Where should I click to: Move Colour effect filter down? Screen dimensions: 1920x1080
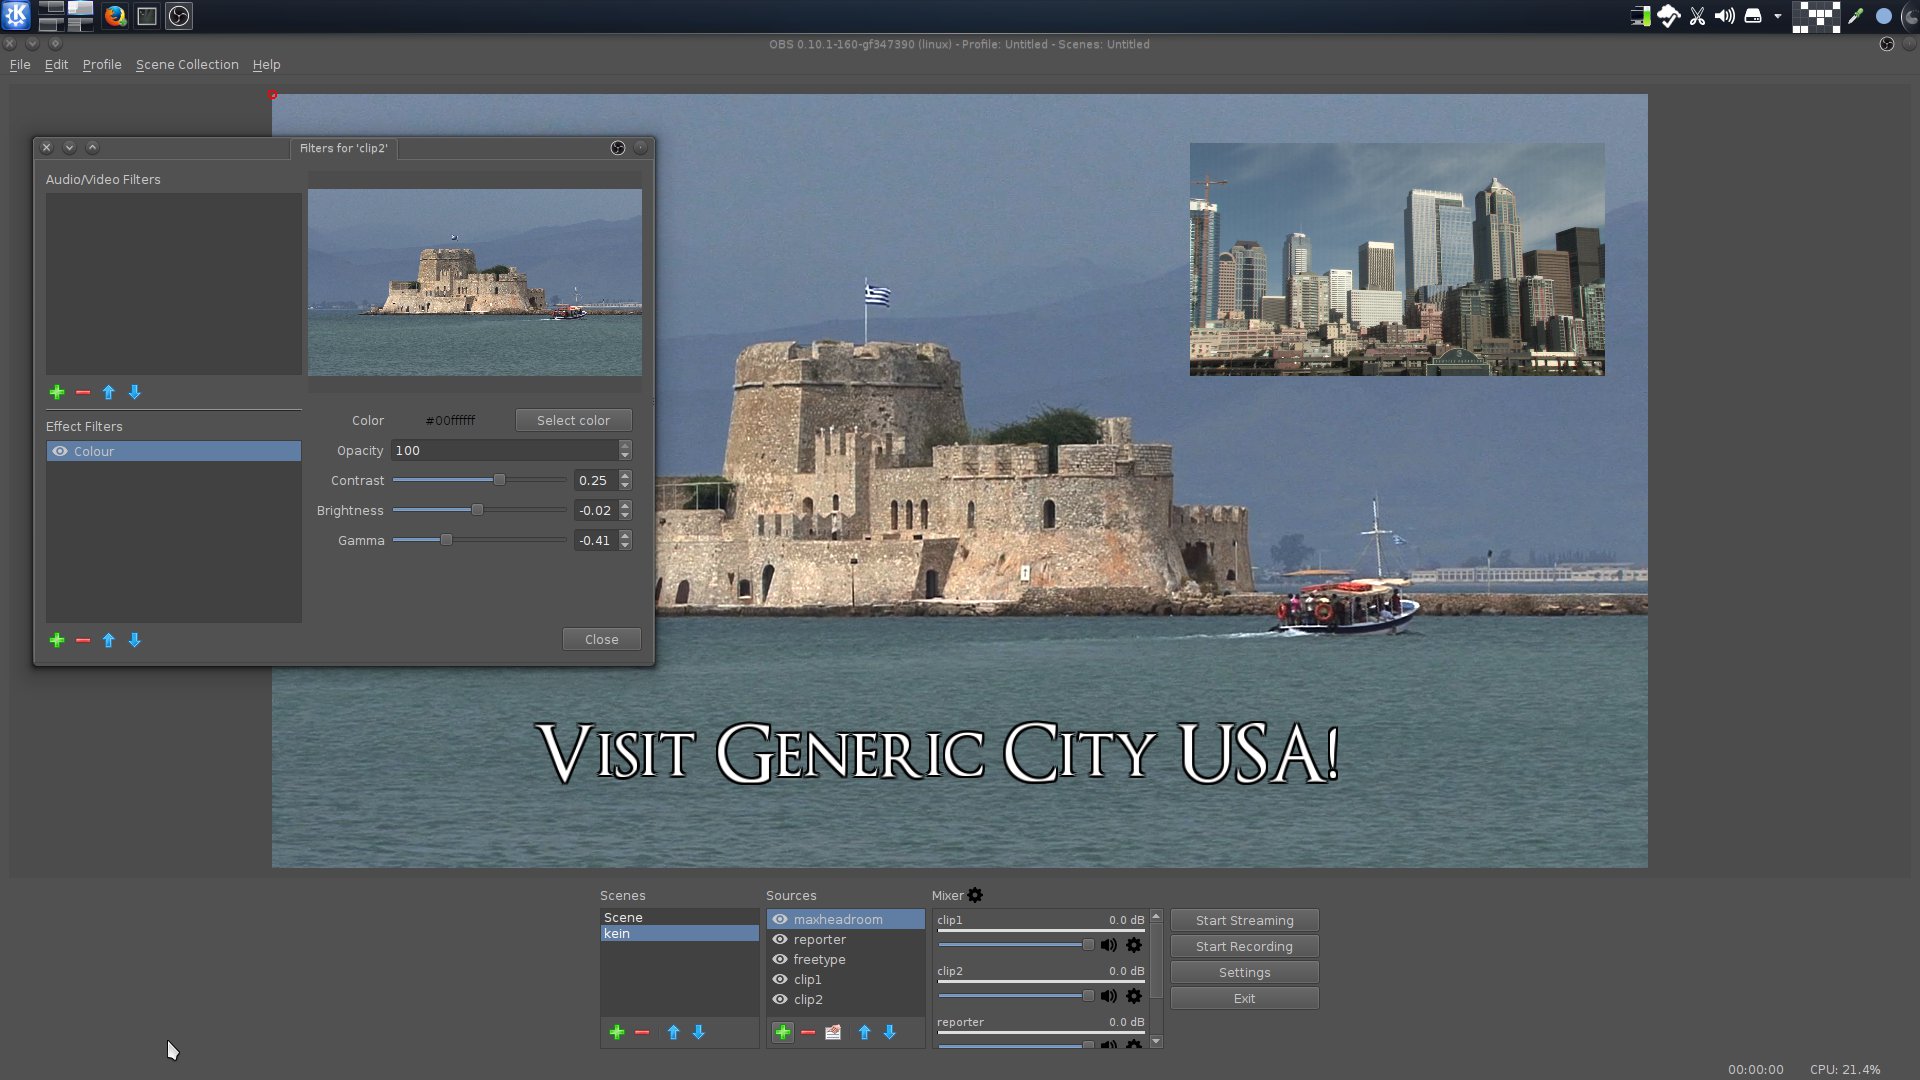pos(135,640)
